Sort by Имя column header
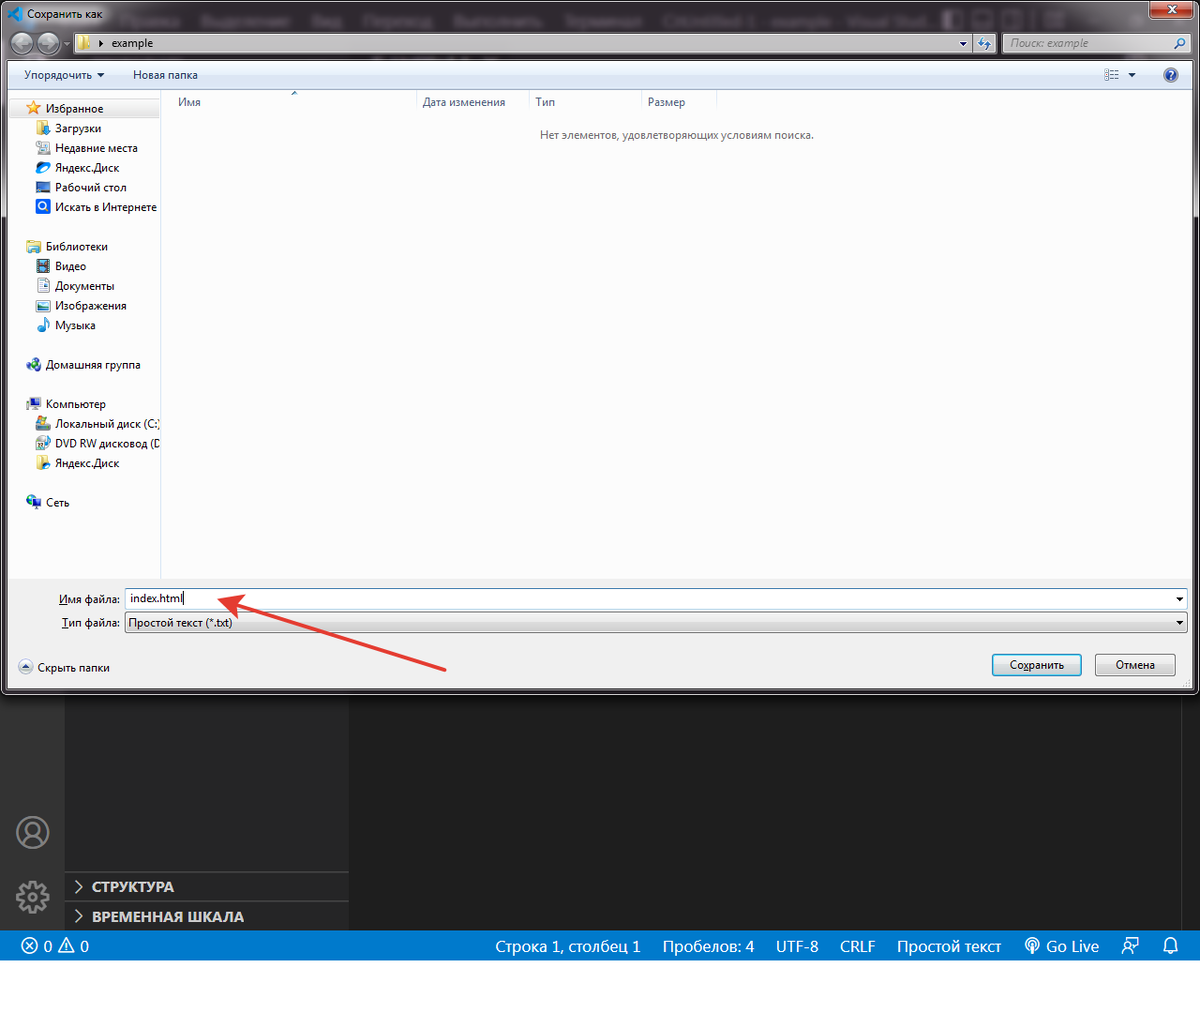This screenshot has height=1013, width=1200. 189,102
